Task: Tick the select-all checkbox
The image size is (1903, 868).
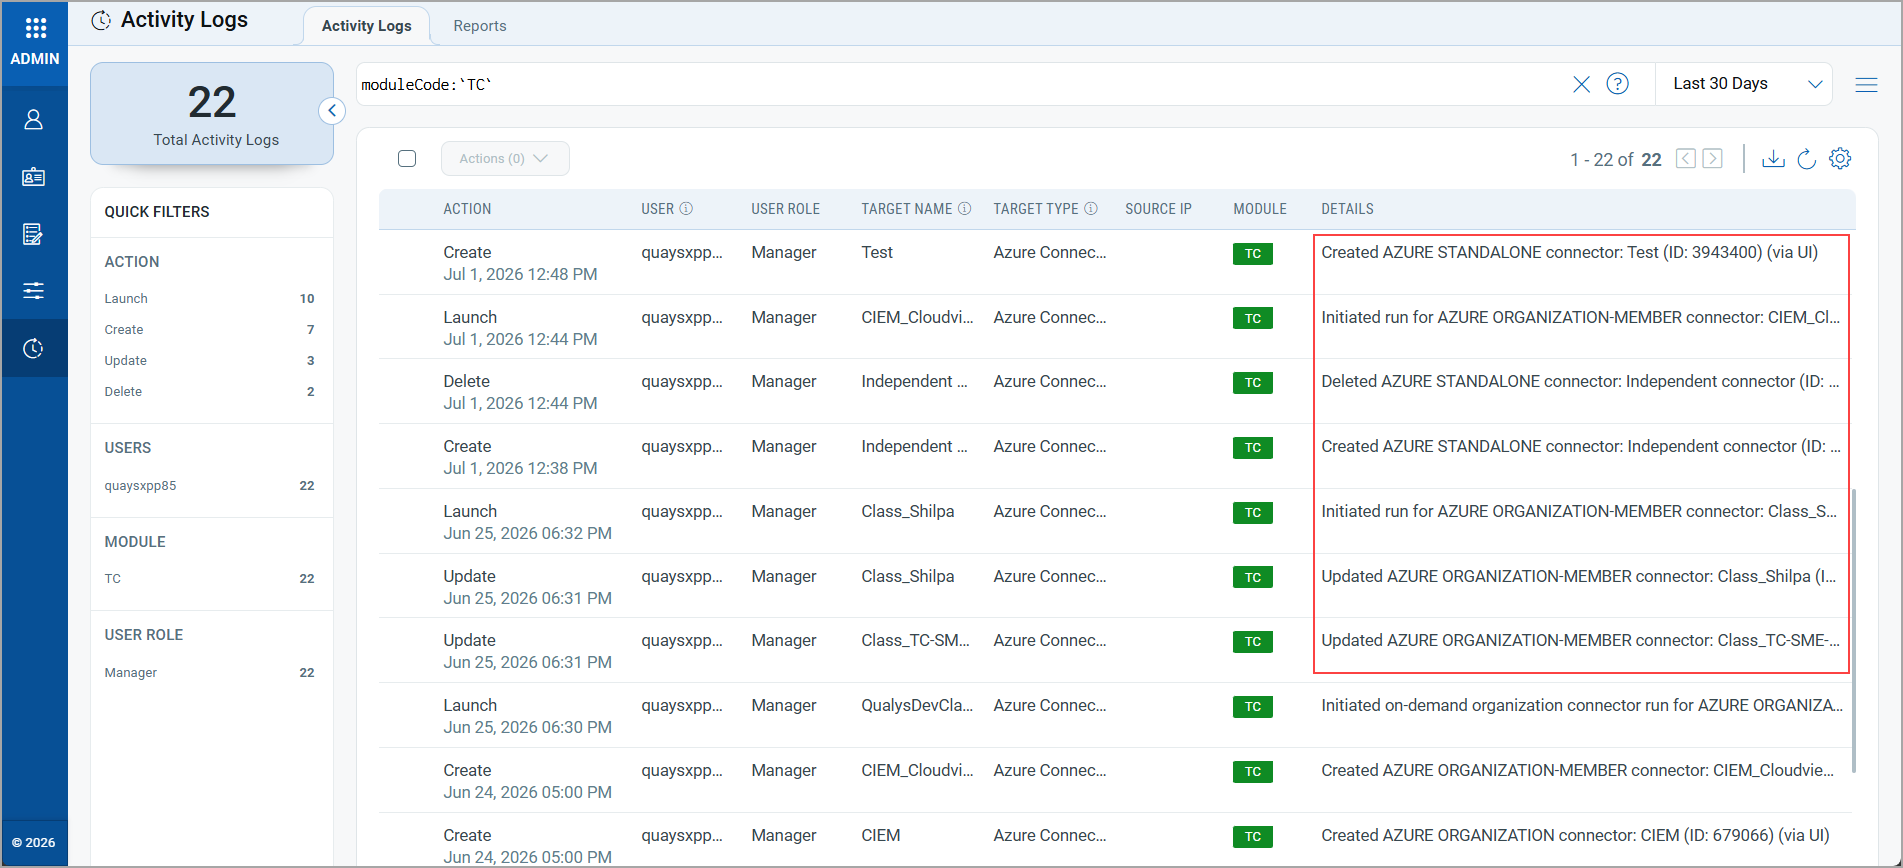Action: 407,159
